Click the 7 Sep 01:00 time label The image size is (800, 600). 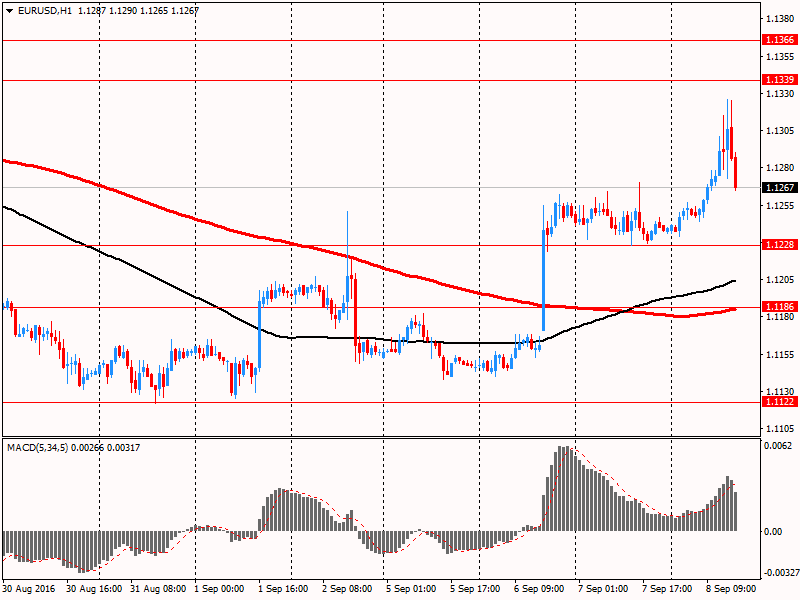point(603,589)
